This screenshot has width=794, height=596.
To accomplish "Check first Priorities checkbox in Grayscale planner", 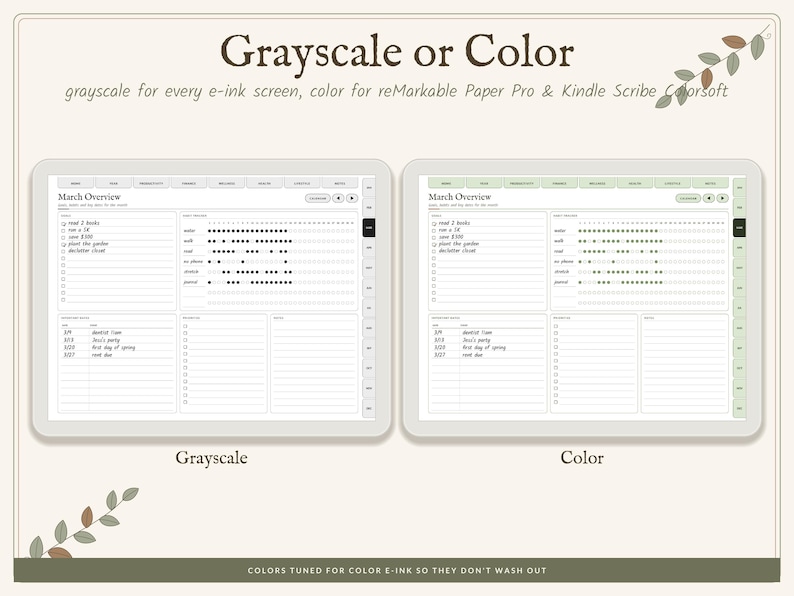I will coord(185,326).
